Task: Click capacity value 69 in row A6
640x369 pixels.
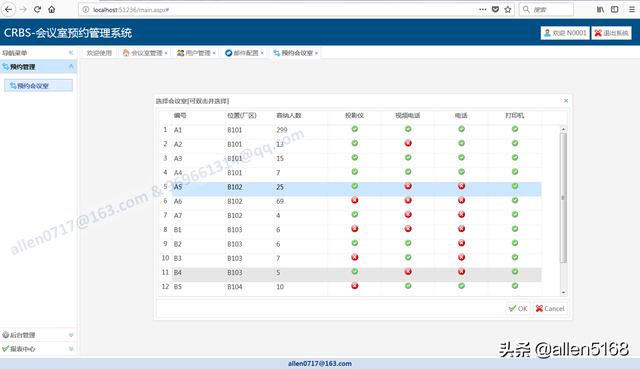Action: 280,201
